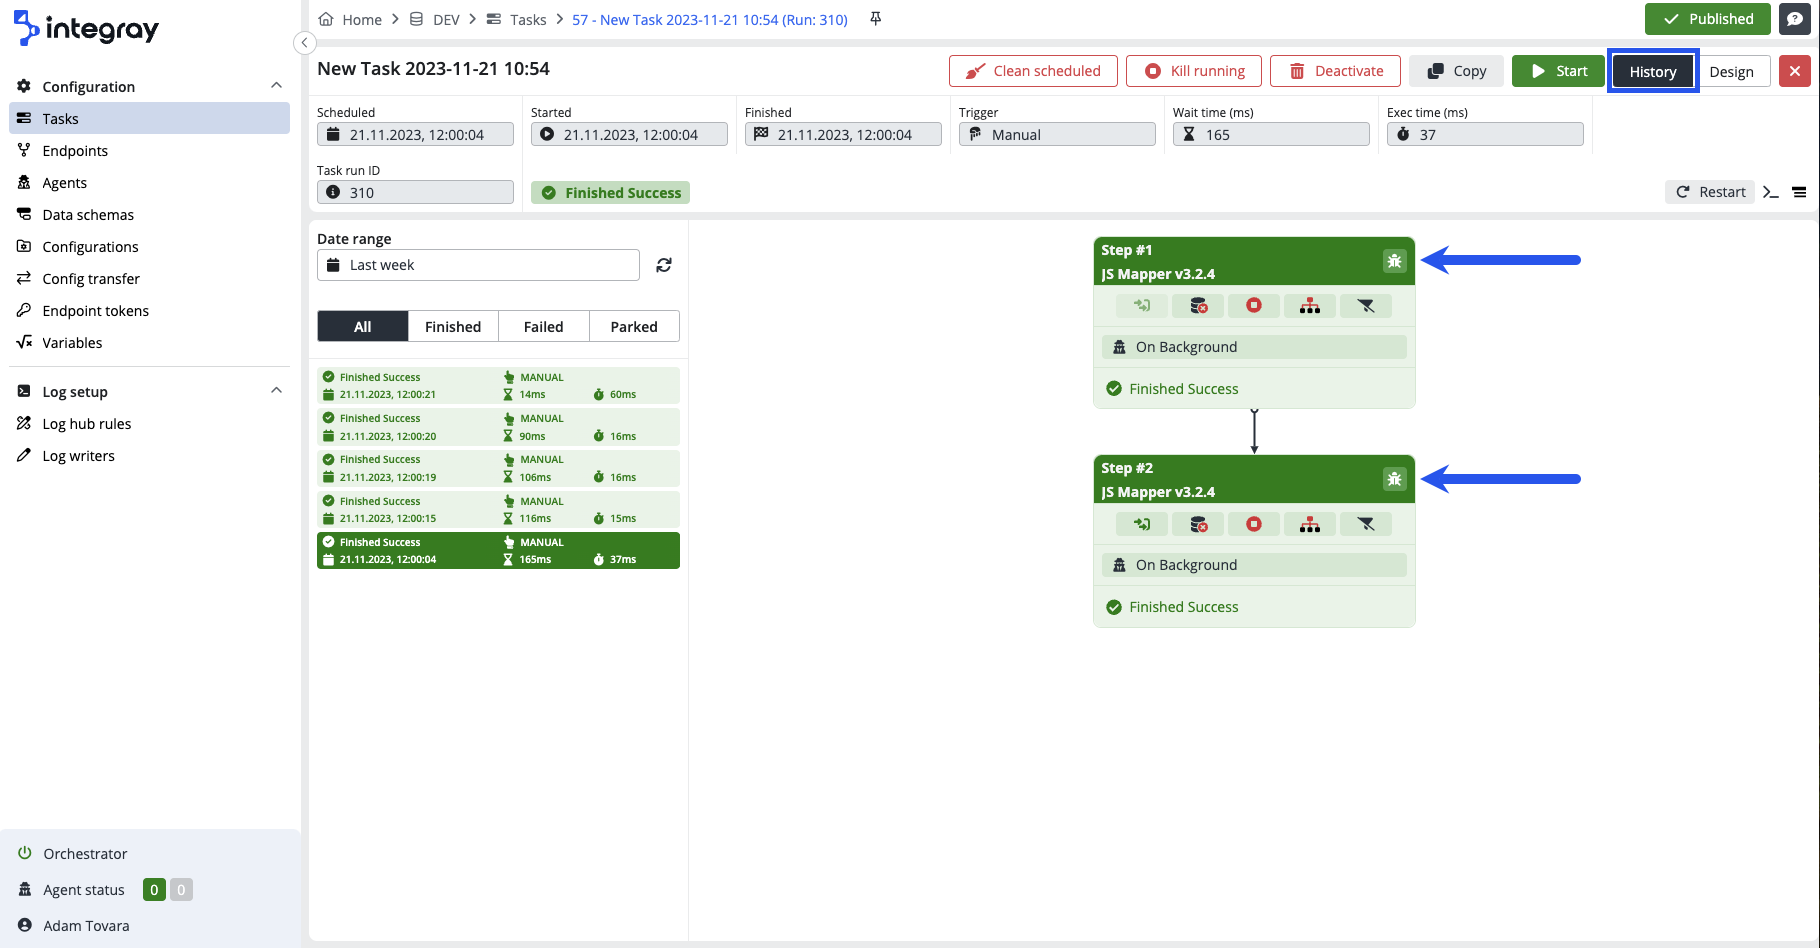
Task: Click the red stop icon in Step #1
Action: click(x=1254, y=306)
